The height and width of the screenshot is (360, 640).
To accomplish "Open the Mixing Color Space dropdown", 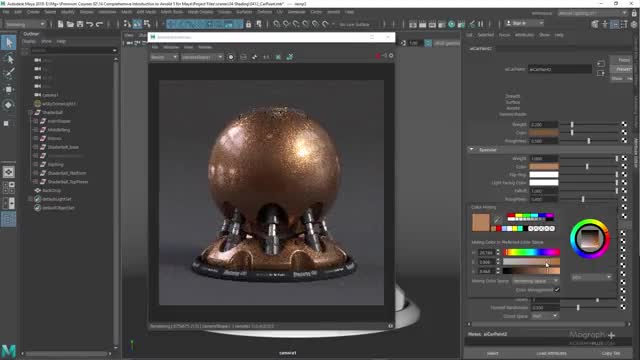I will point(536,281).
